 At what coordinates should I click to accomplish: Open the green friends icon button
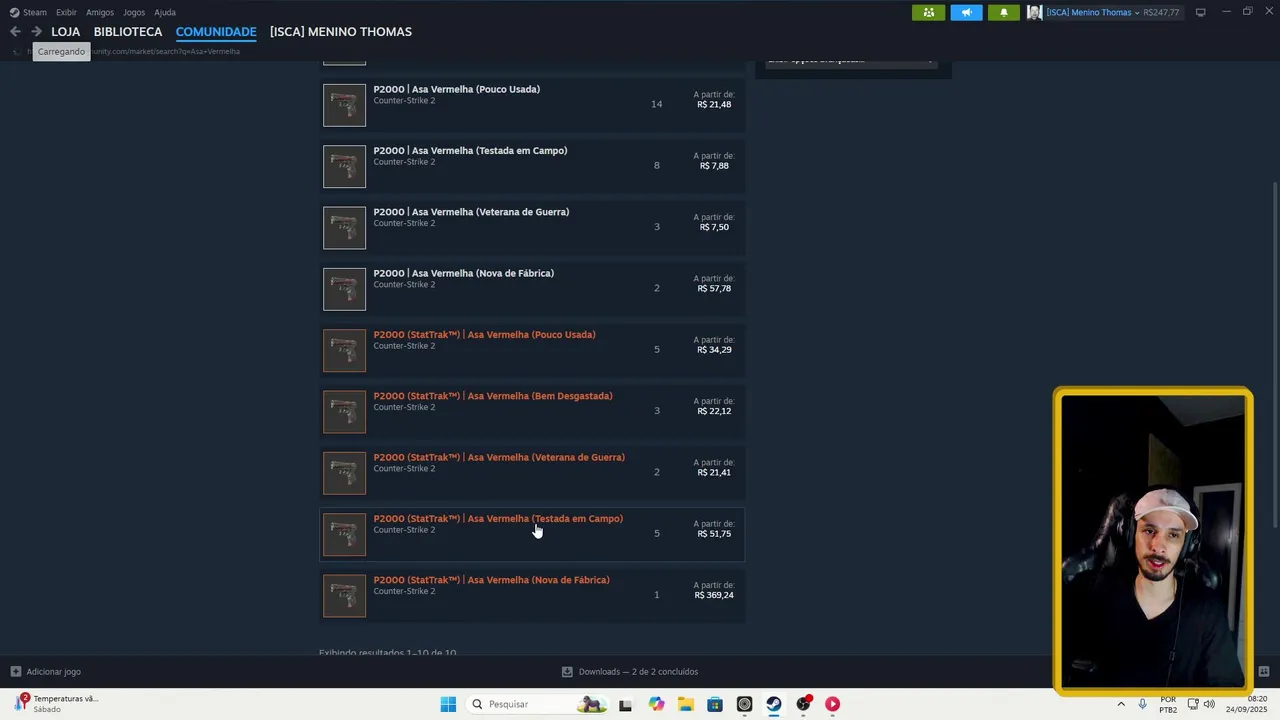point(928,12)
